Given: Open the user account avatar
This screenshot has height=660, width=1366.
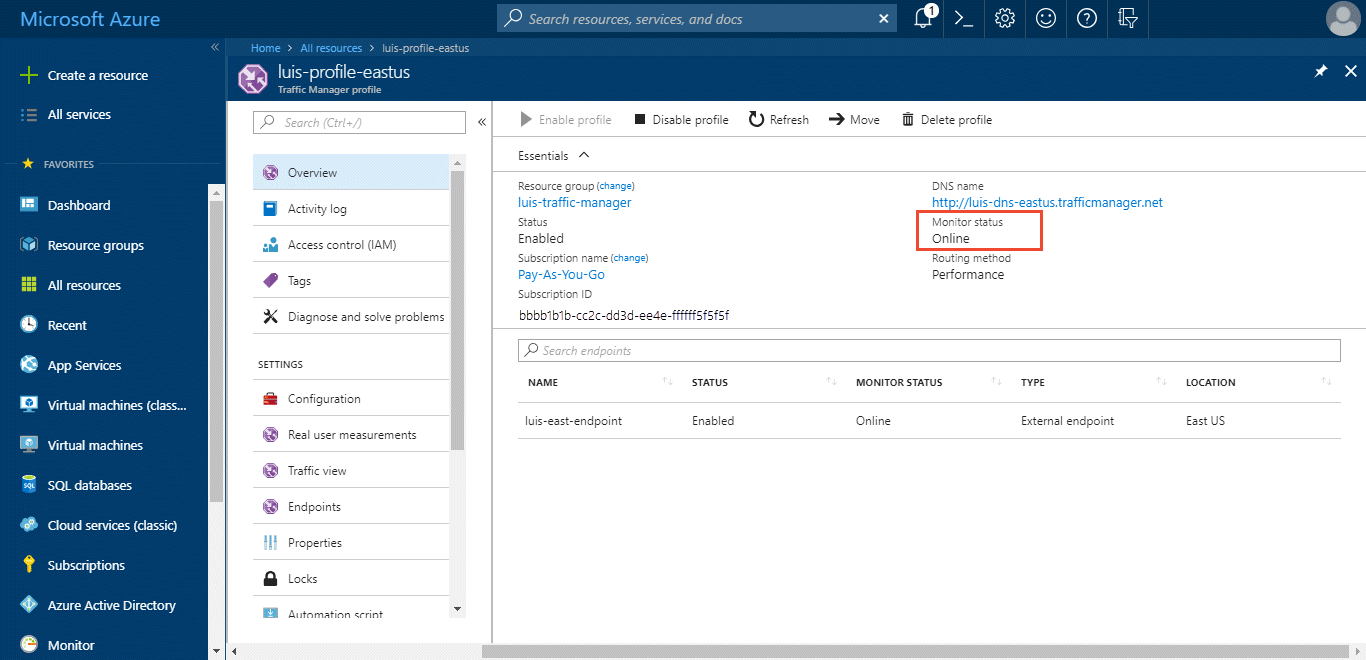Looking at the screenshot, I should 1343,18.
